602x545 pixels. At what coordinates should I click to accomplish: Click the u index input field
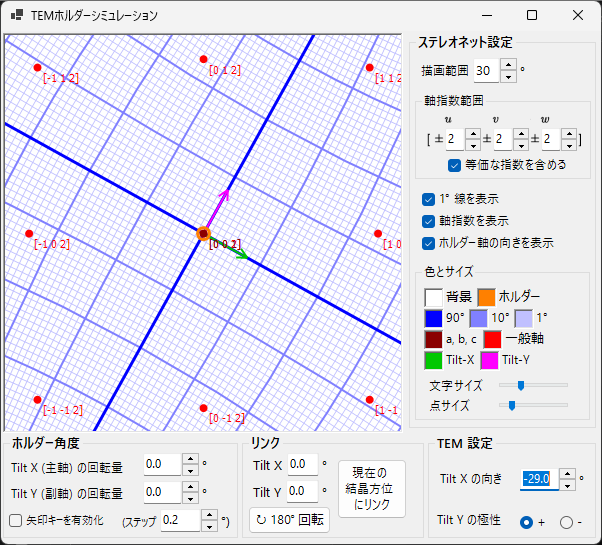(x=455, y=139)
